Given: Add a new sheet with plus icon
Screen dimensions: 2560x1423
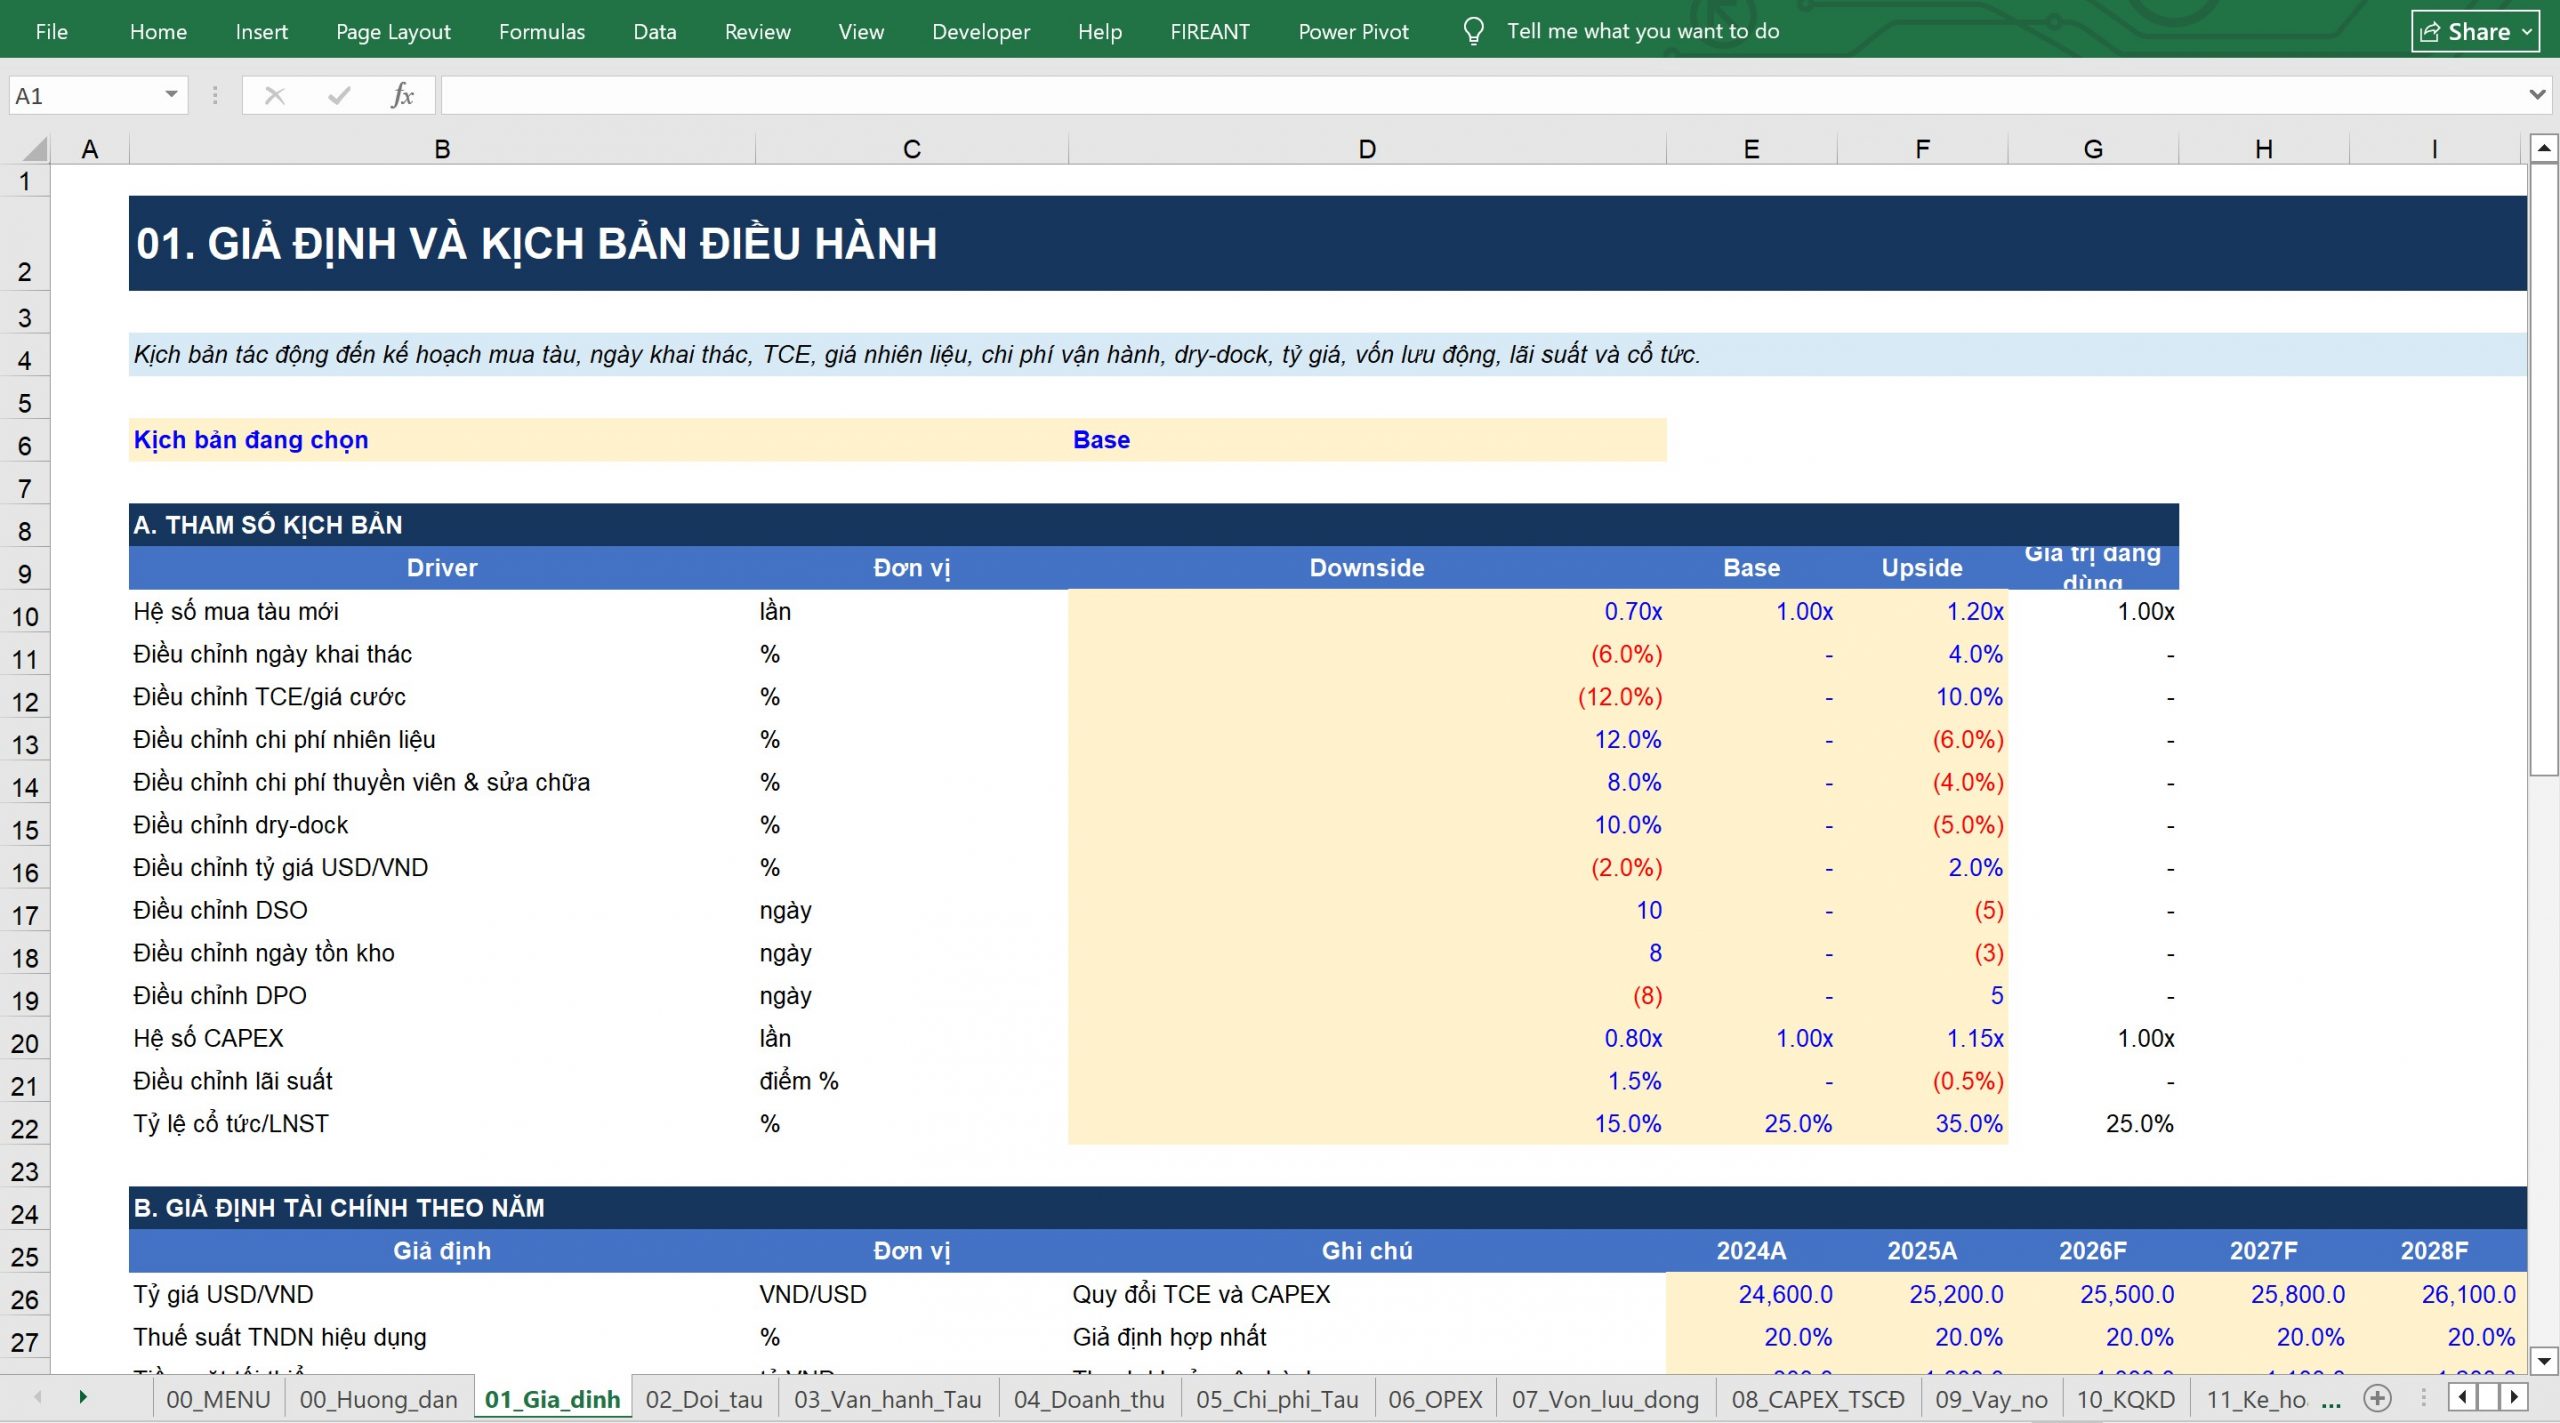Looking at the screenshot, I should click(2378, 1398).
